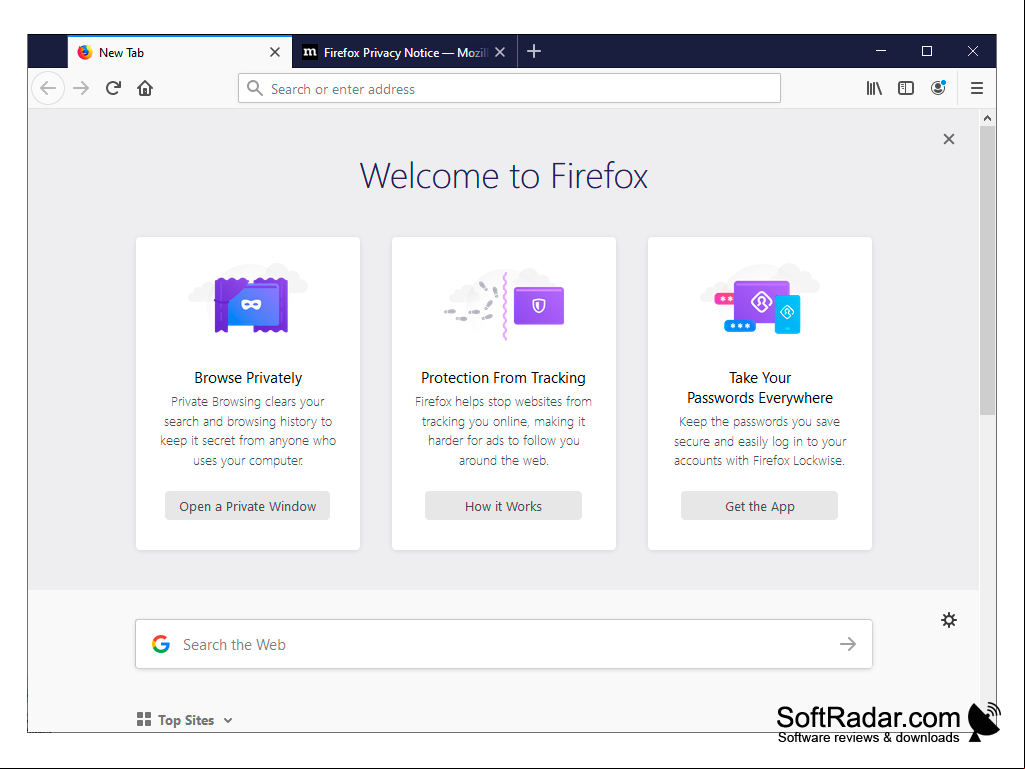Show sidebars using the sidebar icon
1025x769 pixels.
click(906, 88)
